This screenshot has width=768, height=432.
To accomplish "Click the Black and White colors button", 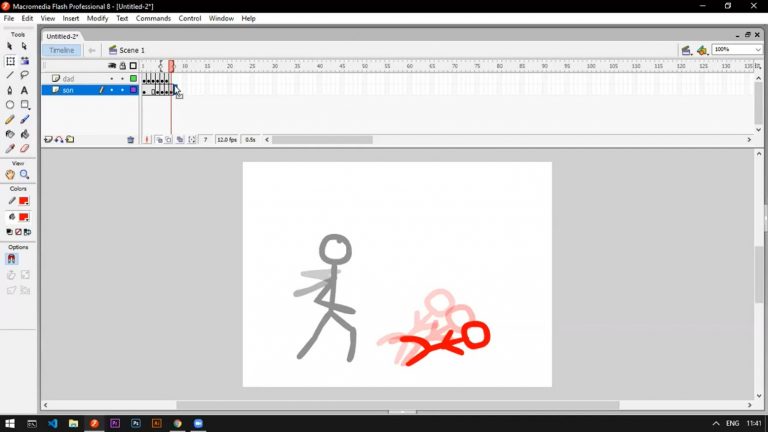I will coord(9,232).
